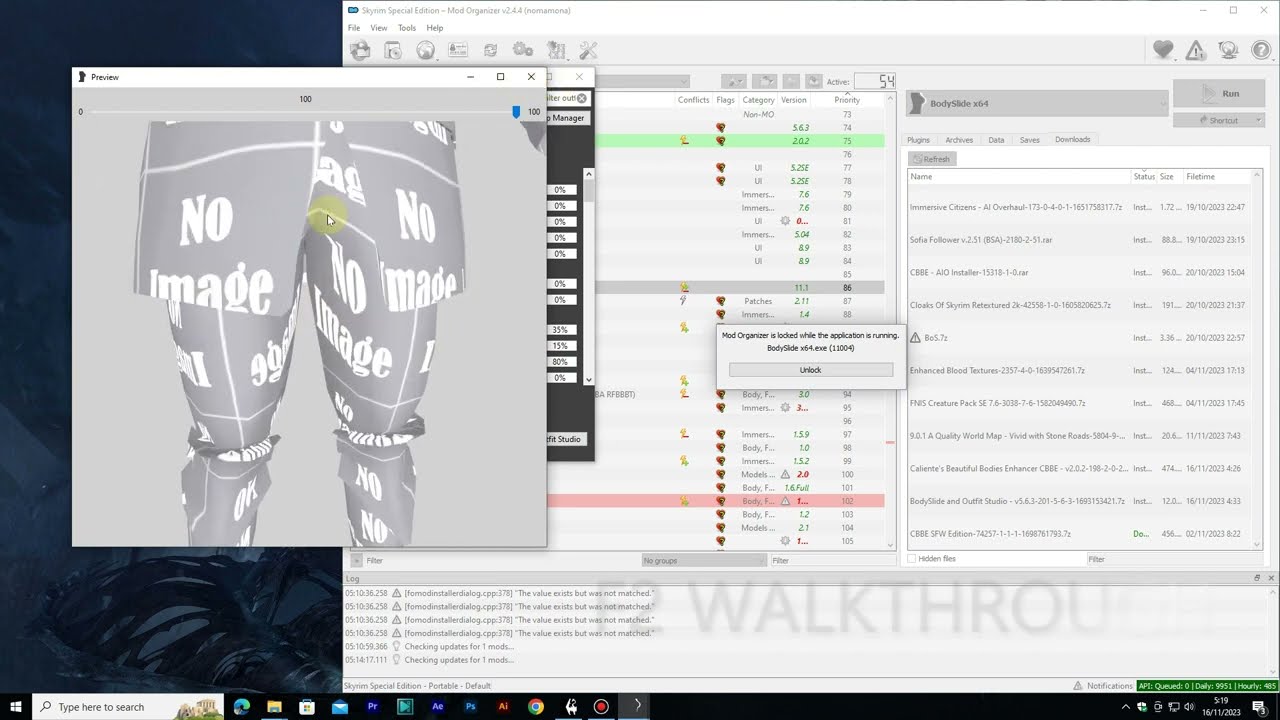Sort mod list by Conflicts column
1280x720 pixels.
click(x=693, y=100)
